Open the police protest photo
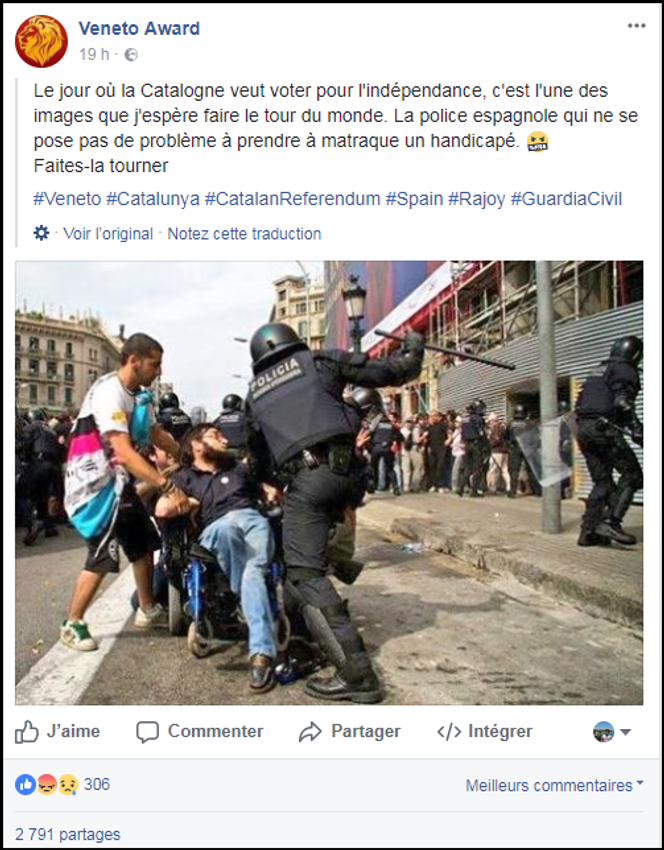 [x=329, y=482]
